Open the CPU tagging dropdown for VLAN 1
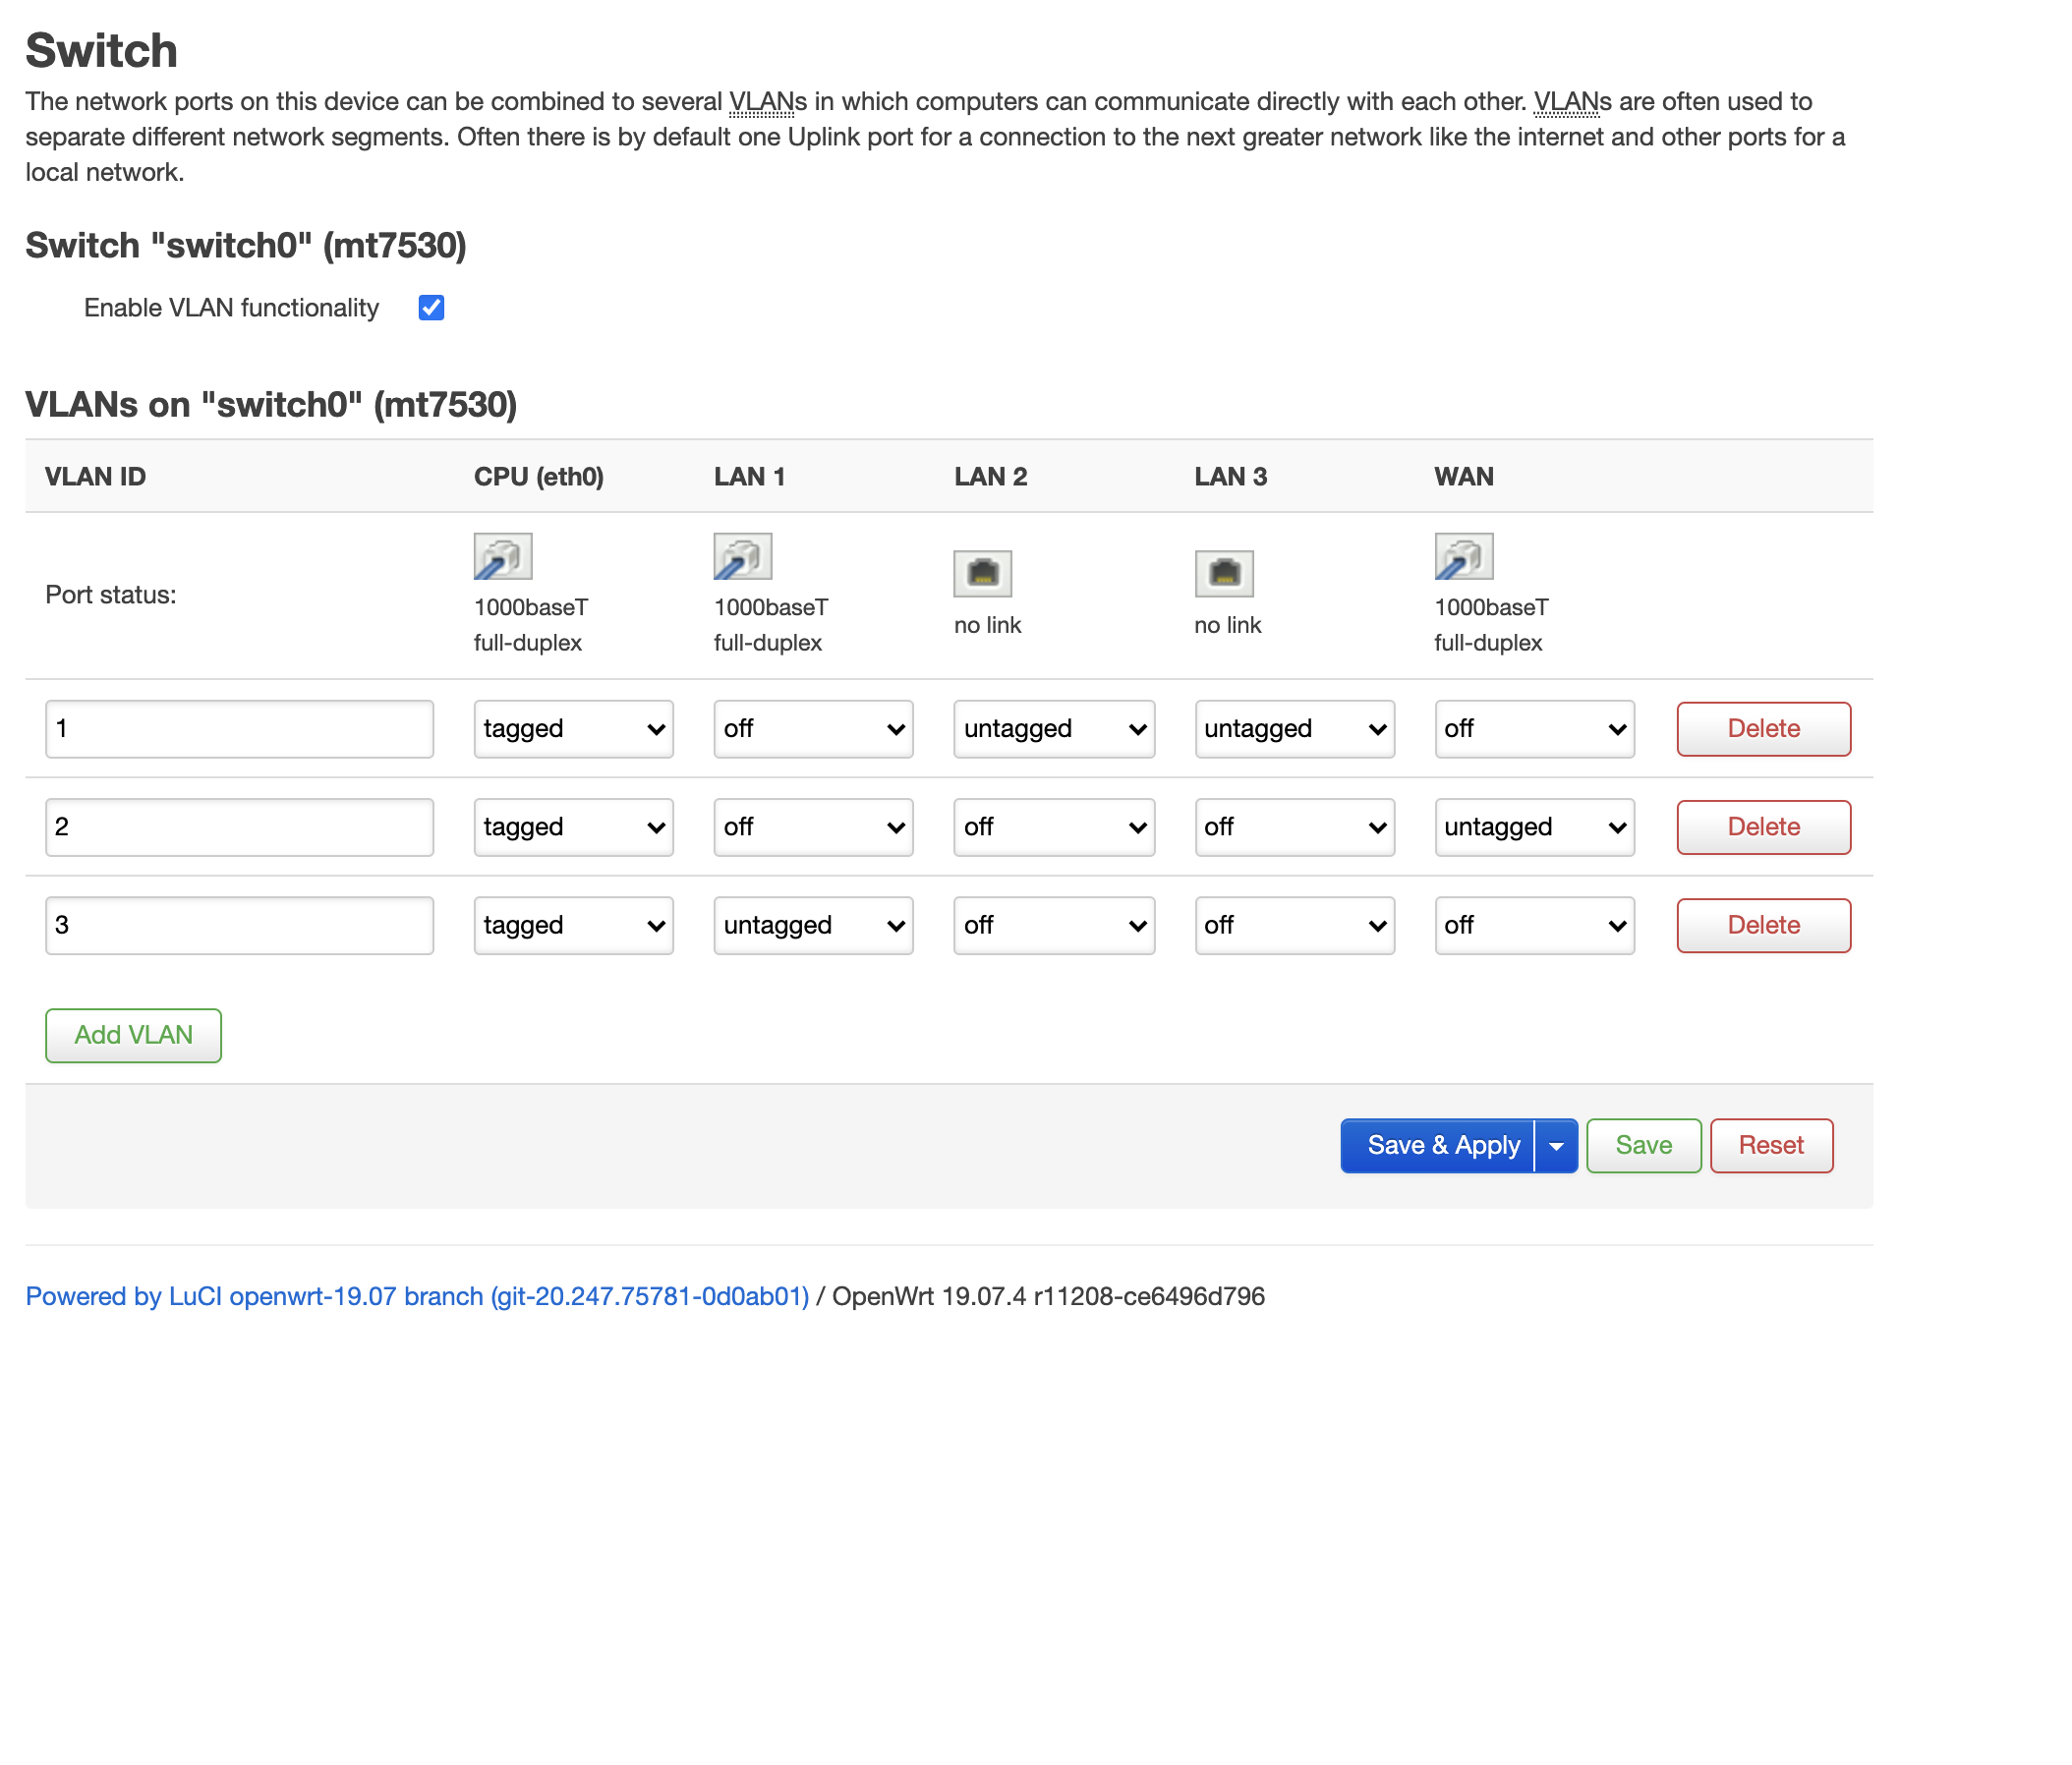 [573, 729]
